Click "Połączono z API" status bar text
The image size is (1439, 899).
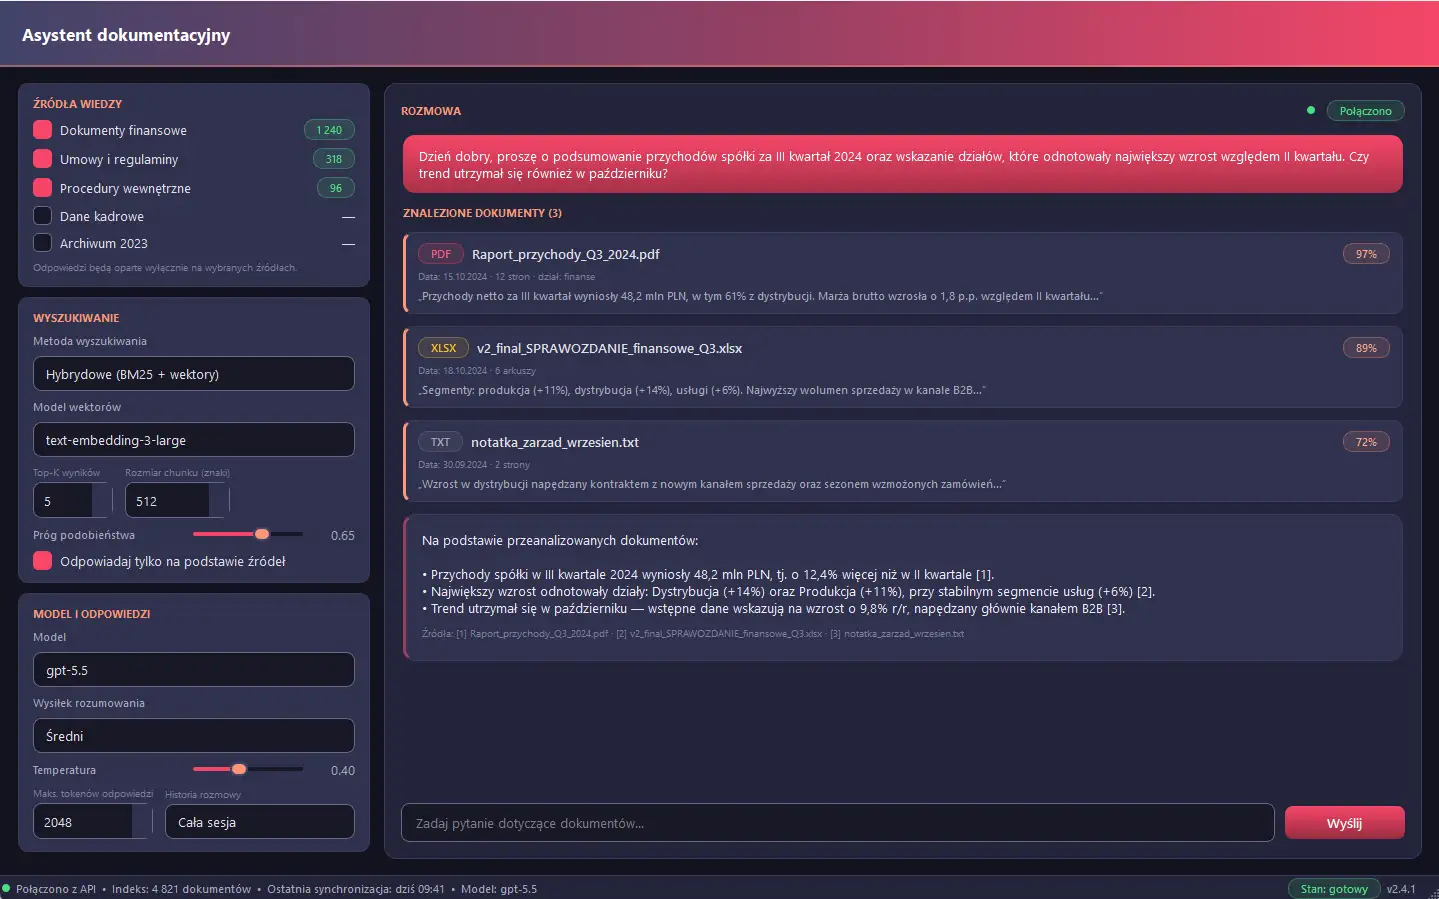click(56, 889)
